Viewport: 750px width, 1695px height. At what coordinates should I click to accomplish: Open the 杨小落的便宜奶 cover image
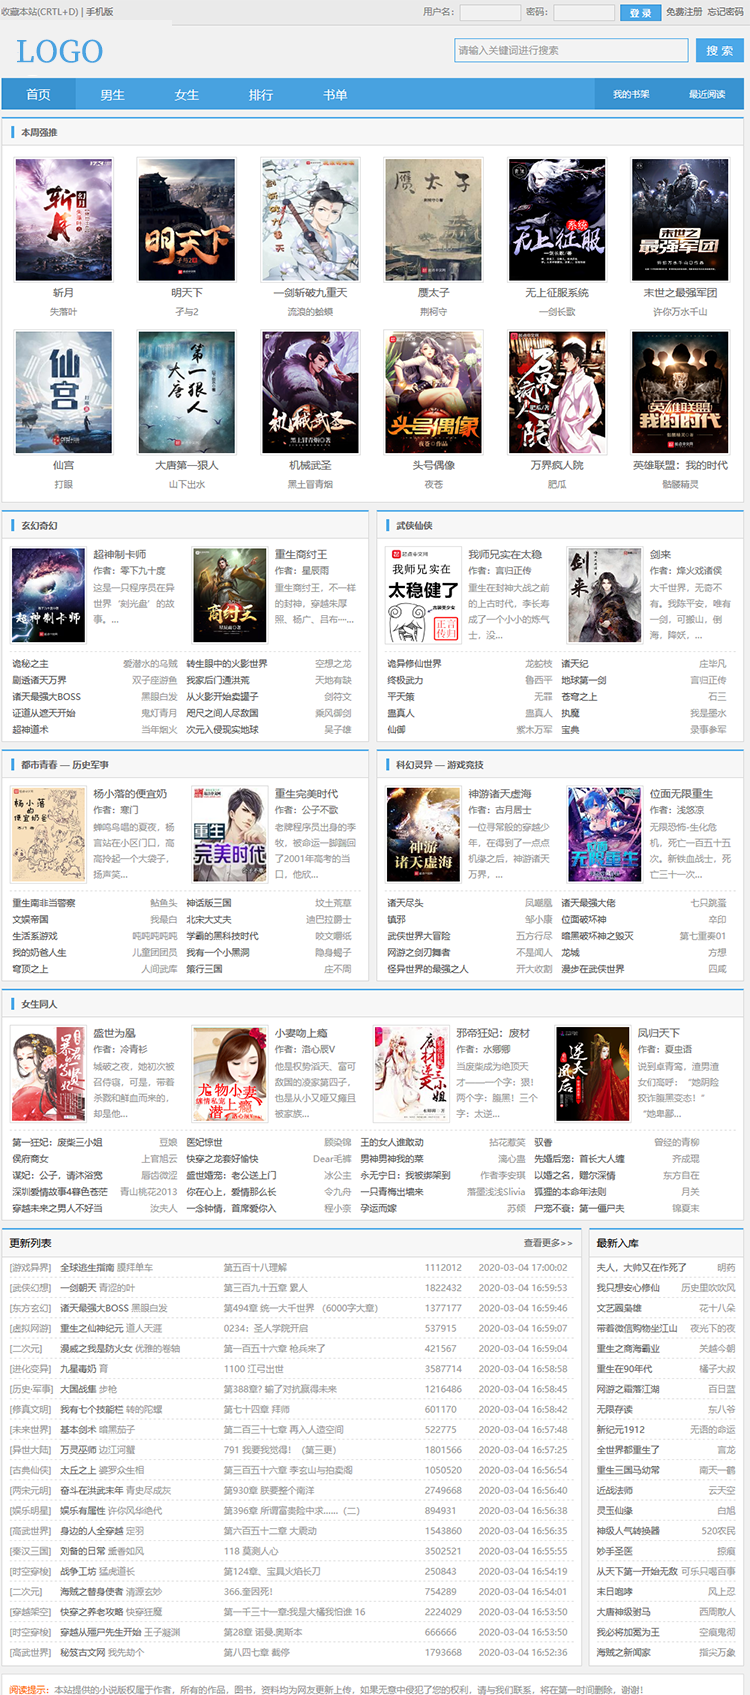coord(48,834)
